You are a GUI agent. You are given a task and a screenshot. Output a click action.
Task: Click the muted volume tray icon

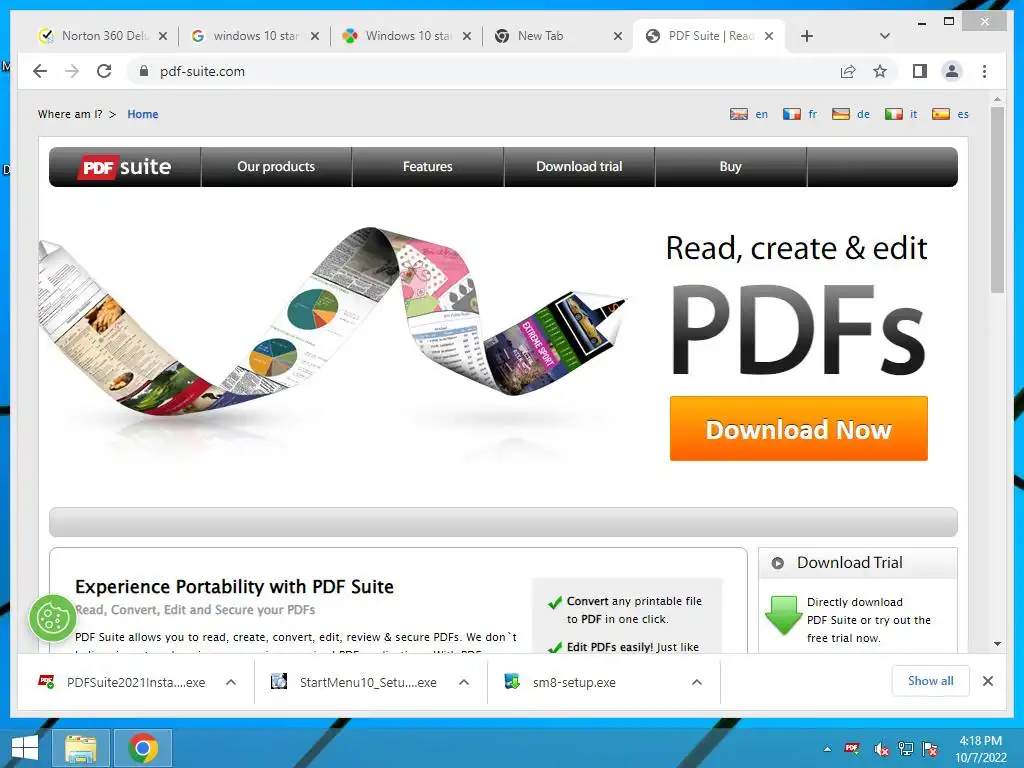880,749
